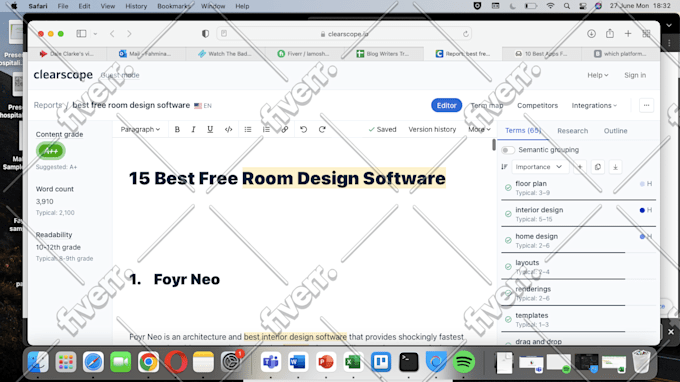
Task: Open the Paragraph style dropdown
Action: (140, 129)
